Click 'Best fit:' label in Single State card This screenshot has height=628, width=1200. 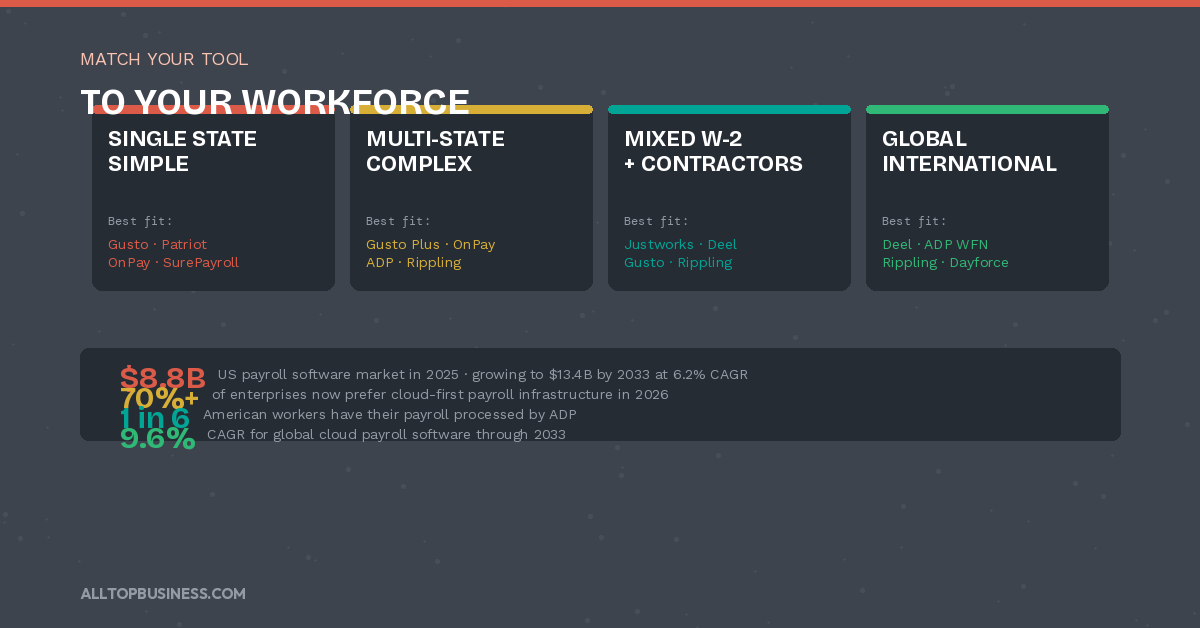pyautogui.click(x=140, y=221)
